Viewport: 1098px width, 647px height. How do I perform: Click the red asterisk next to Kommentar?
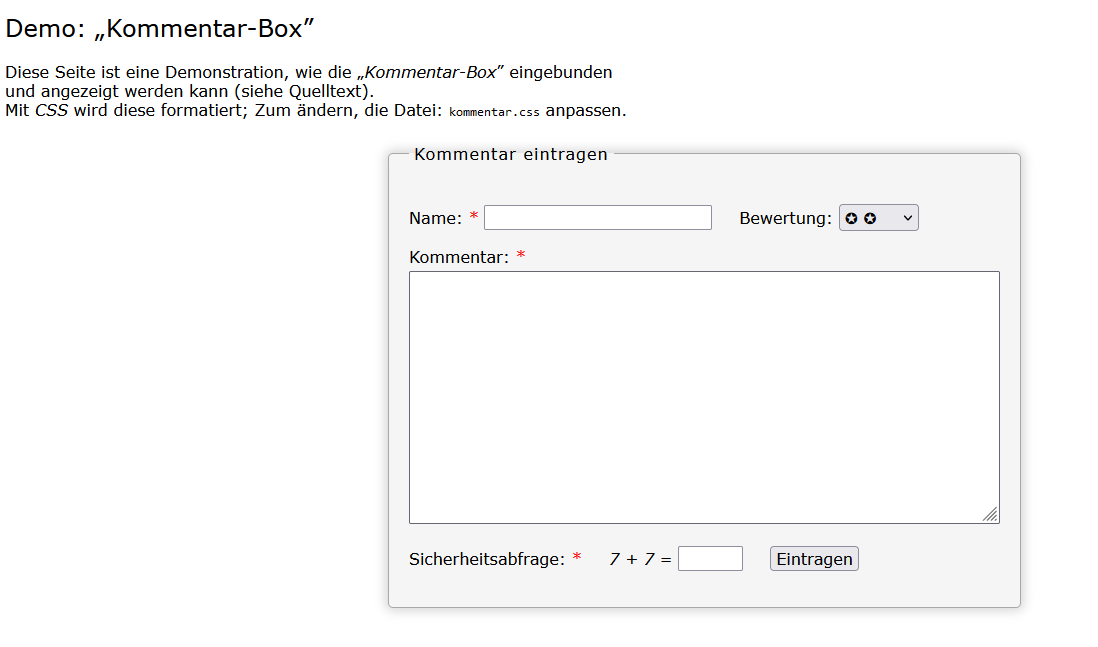pyautogui.click(x=521, y=256)
